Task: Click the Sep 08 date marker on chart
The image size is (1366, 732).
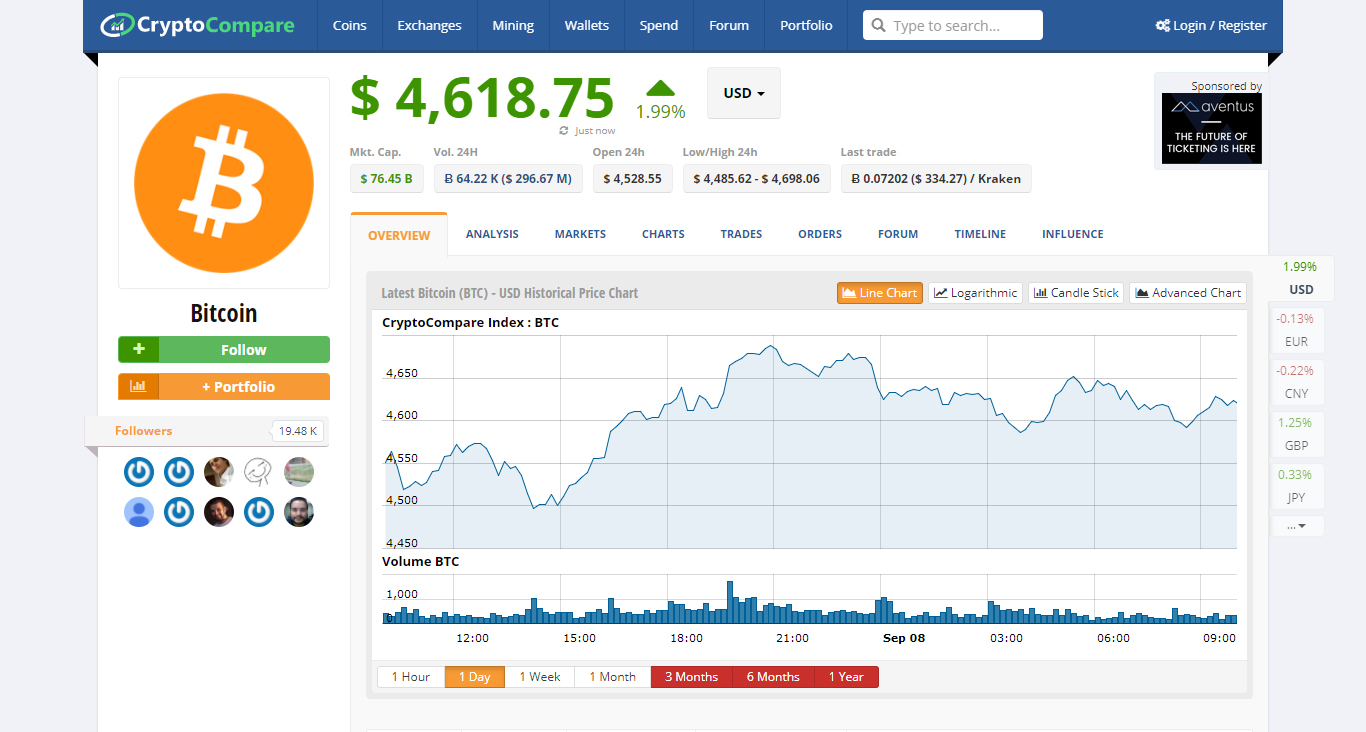Action: click(904, 638)
